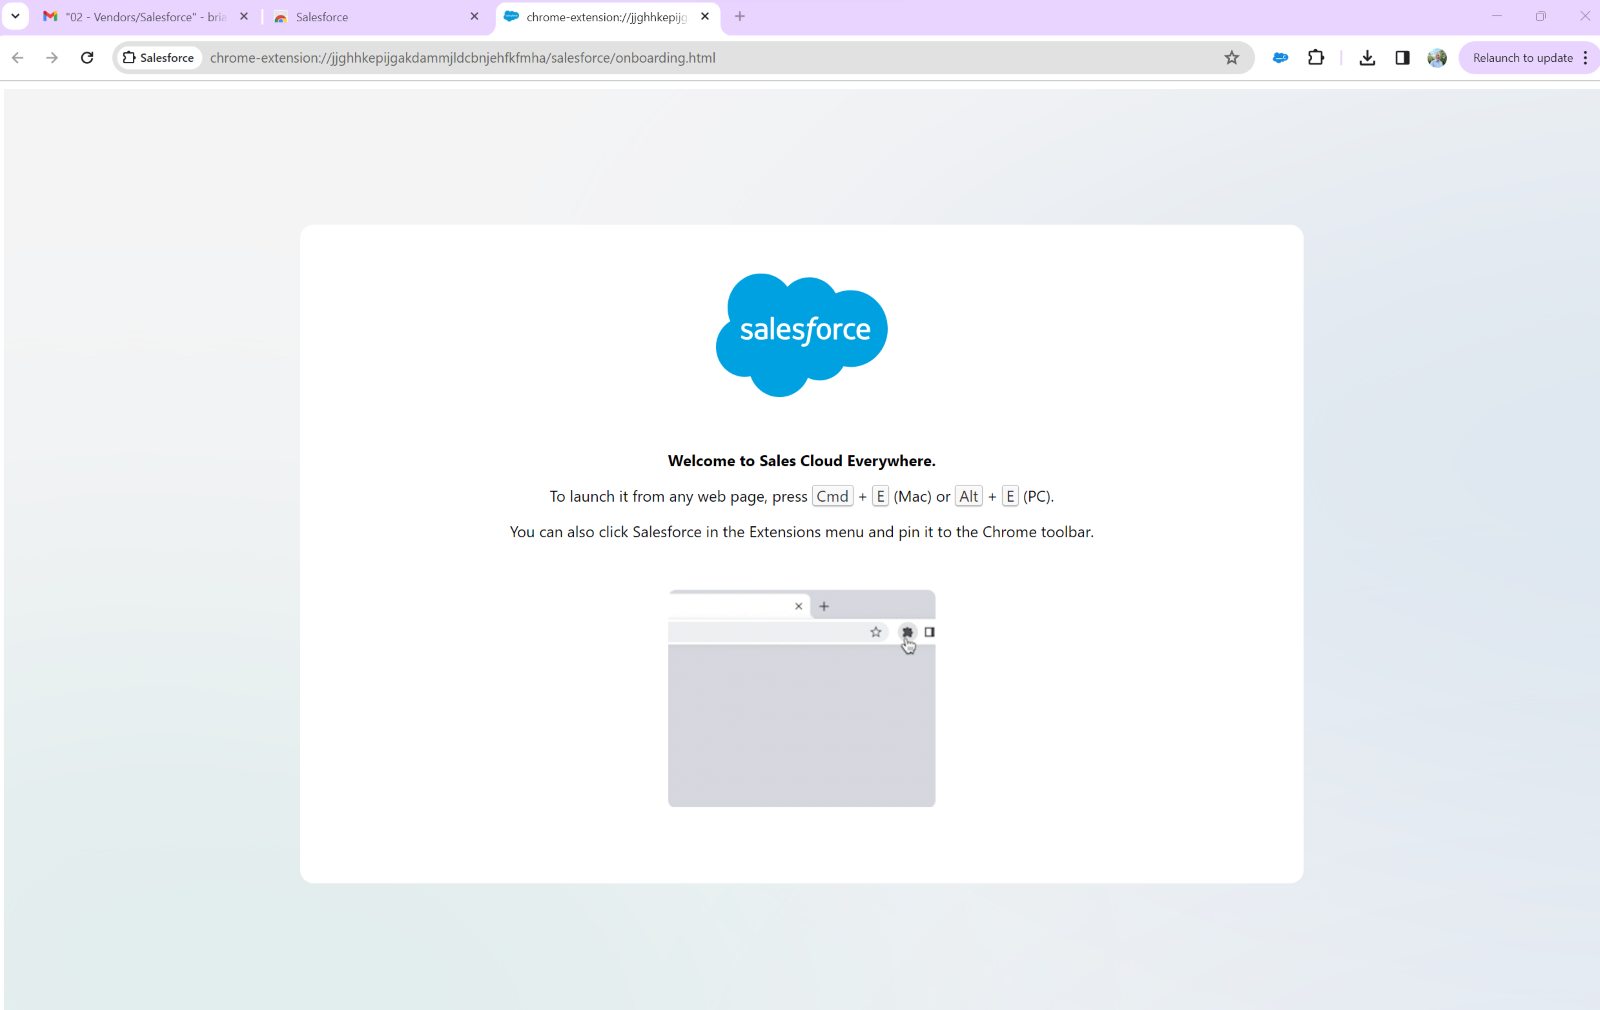Click the E key label next to Cmd
This screenshot has width=1600, height=1010.
click(x=880, y=496)
